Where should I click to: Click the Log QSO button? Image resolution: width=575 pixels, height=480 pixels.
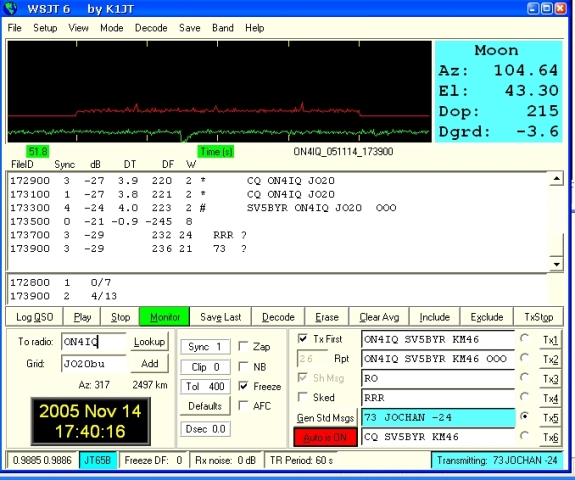click(34, 317)
